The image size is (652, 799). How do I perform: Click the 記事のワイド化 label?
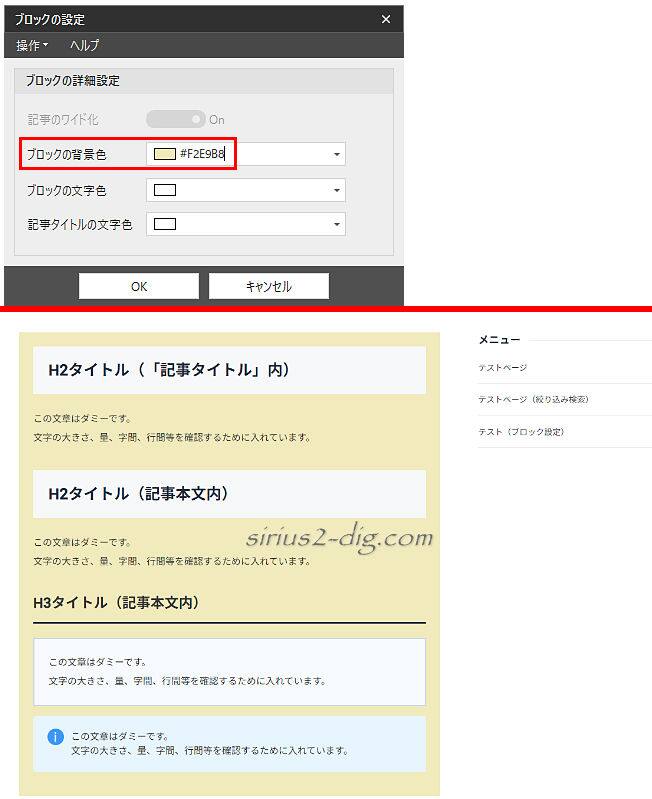[63, 120]
